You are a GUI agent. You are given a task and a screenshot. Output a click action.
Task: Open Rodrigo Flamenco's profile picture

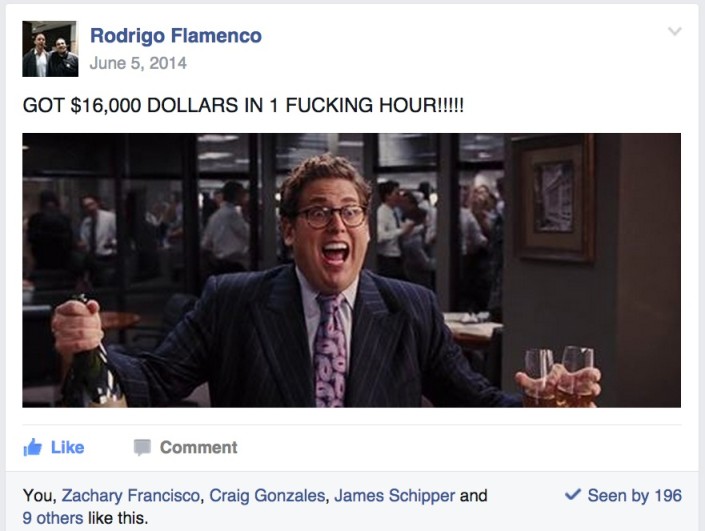coord(50,49)
